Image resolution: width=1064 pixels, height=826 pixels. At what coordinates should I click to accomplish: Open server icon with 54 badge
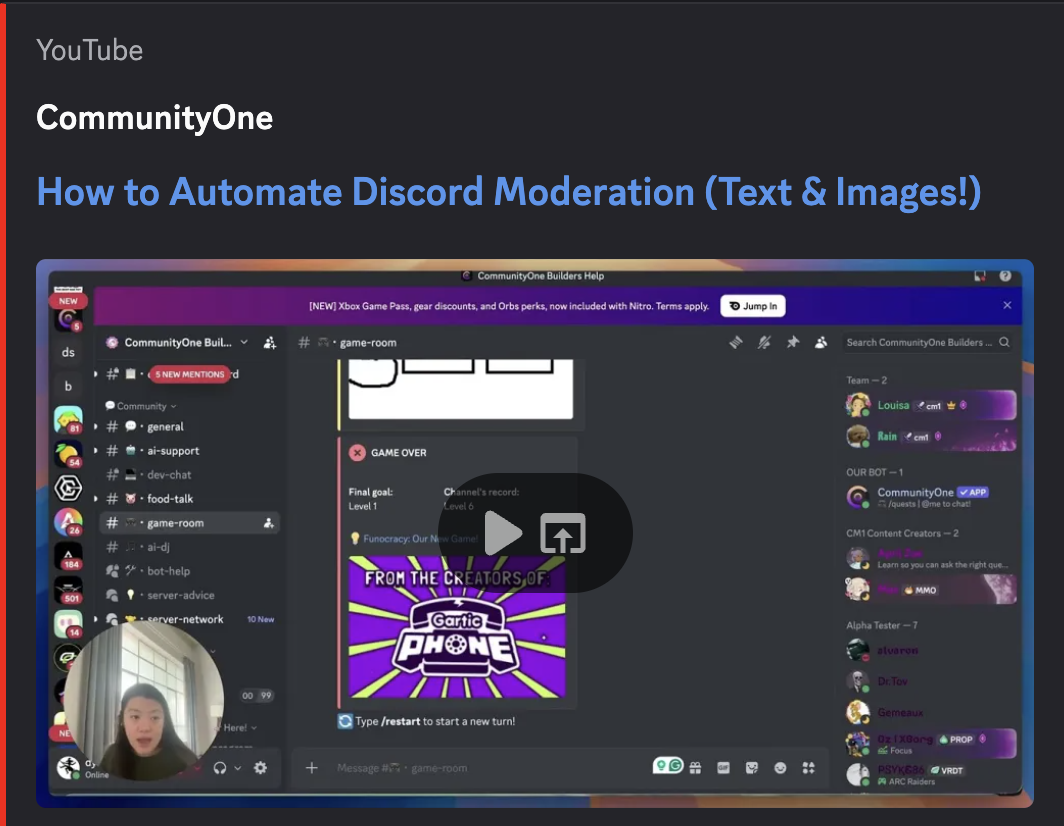pyautogui.click(x=68, y=454)
